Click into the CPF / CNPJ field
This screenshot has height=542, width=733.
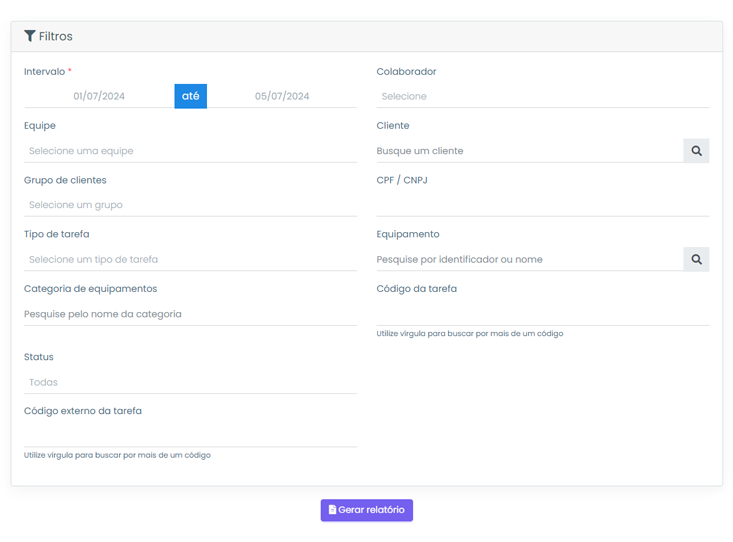coord(542,205)
